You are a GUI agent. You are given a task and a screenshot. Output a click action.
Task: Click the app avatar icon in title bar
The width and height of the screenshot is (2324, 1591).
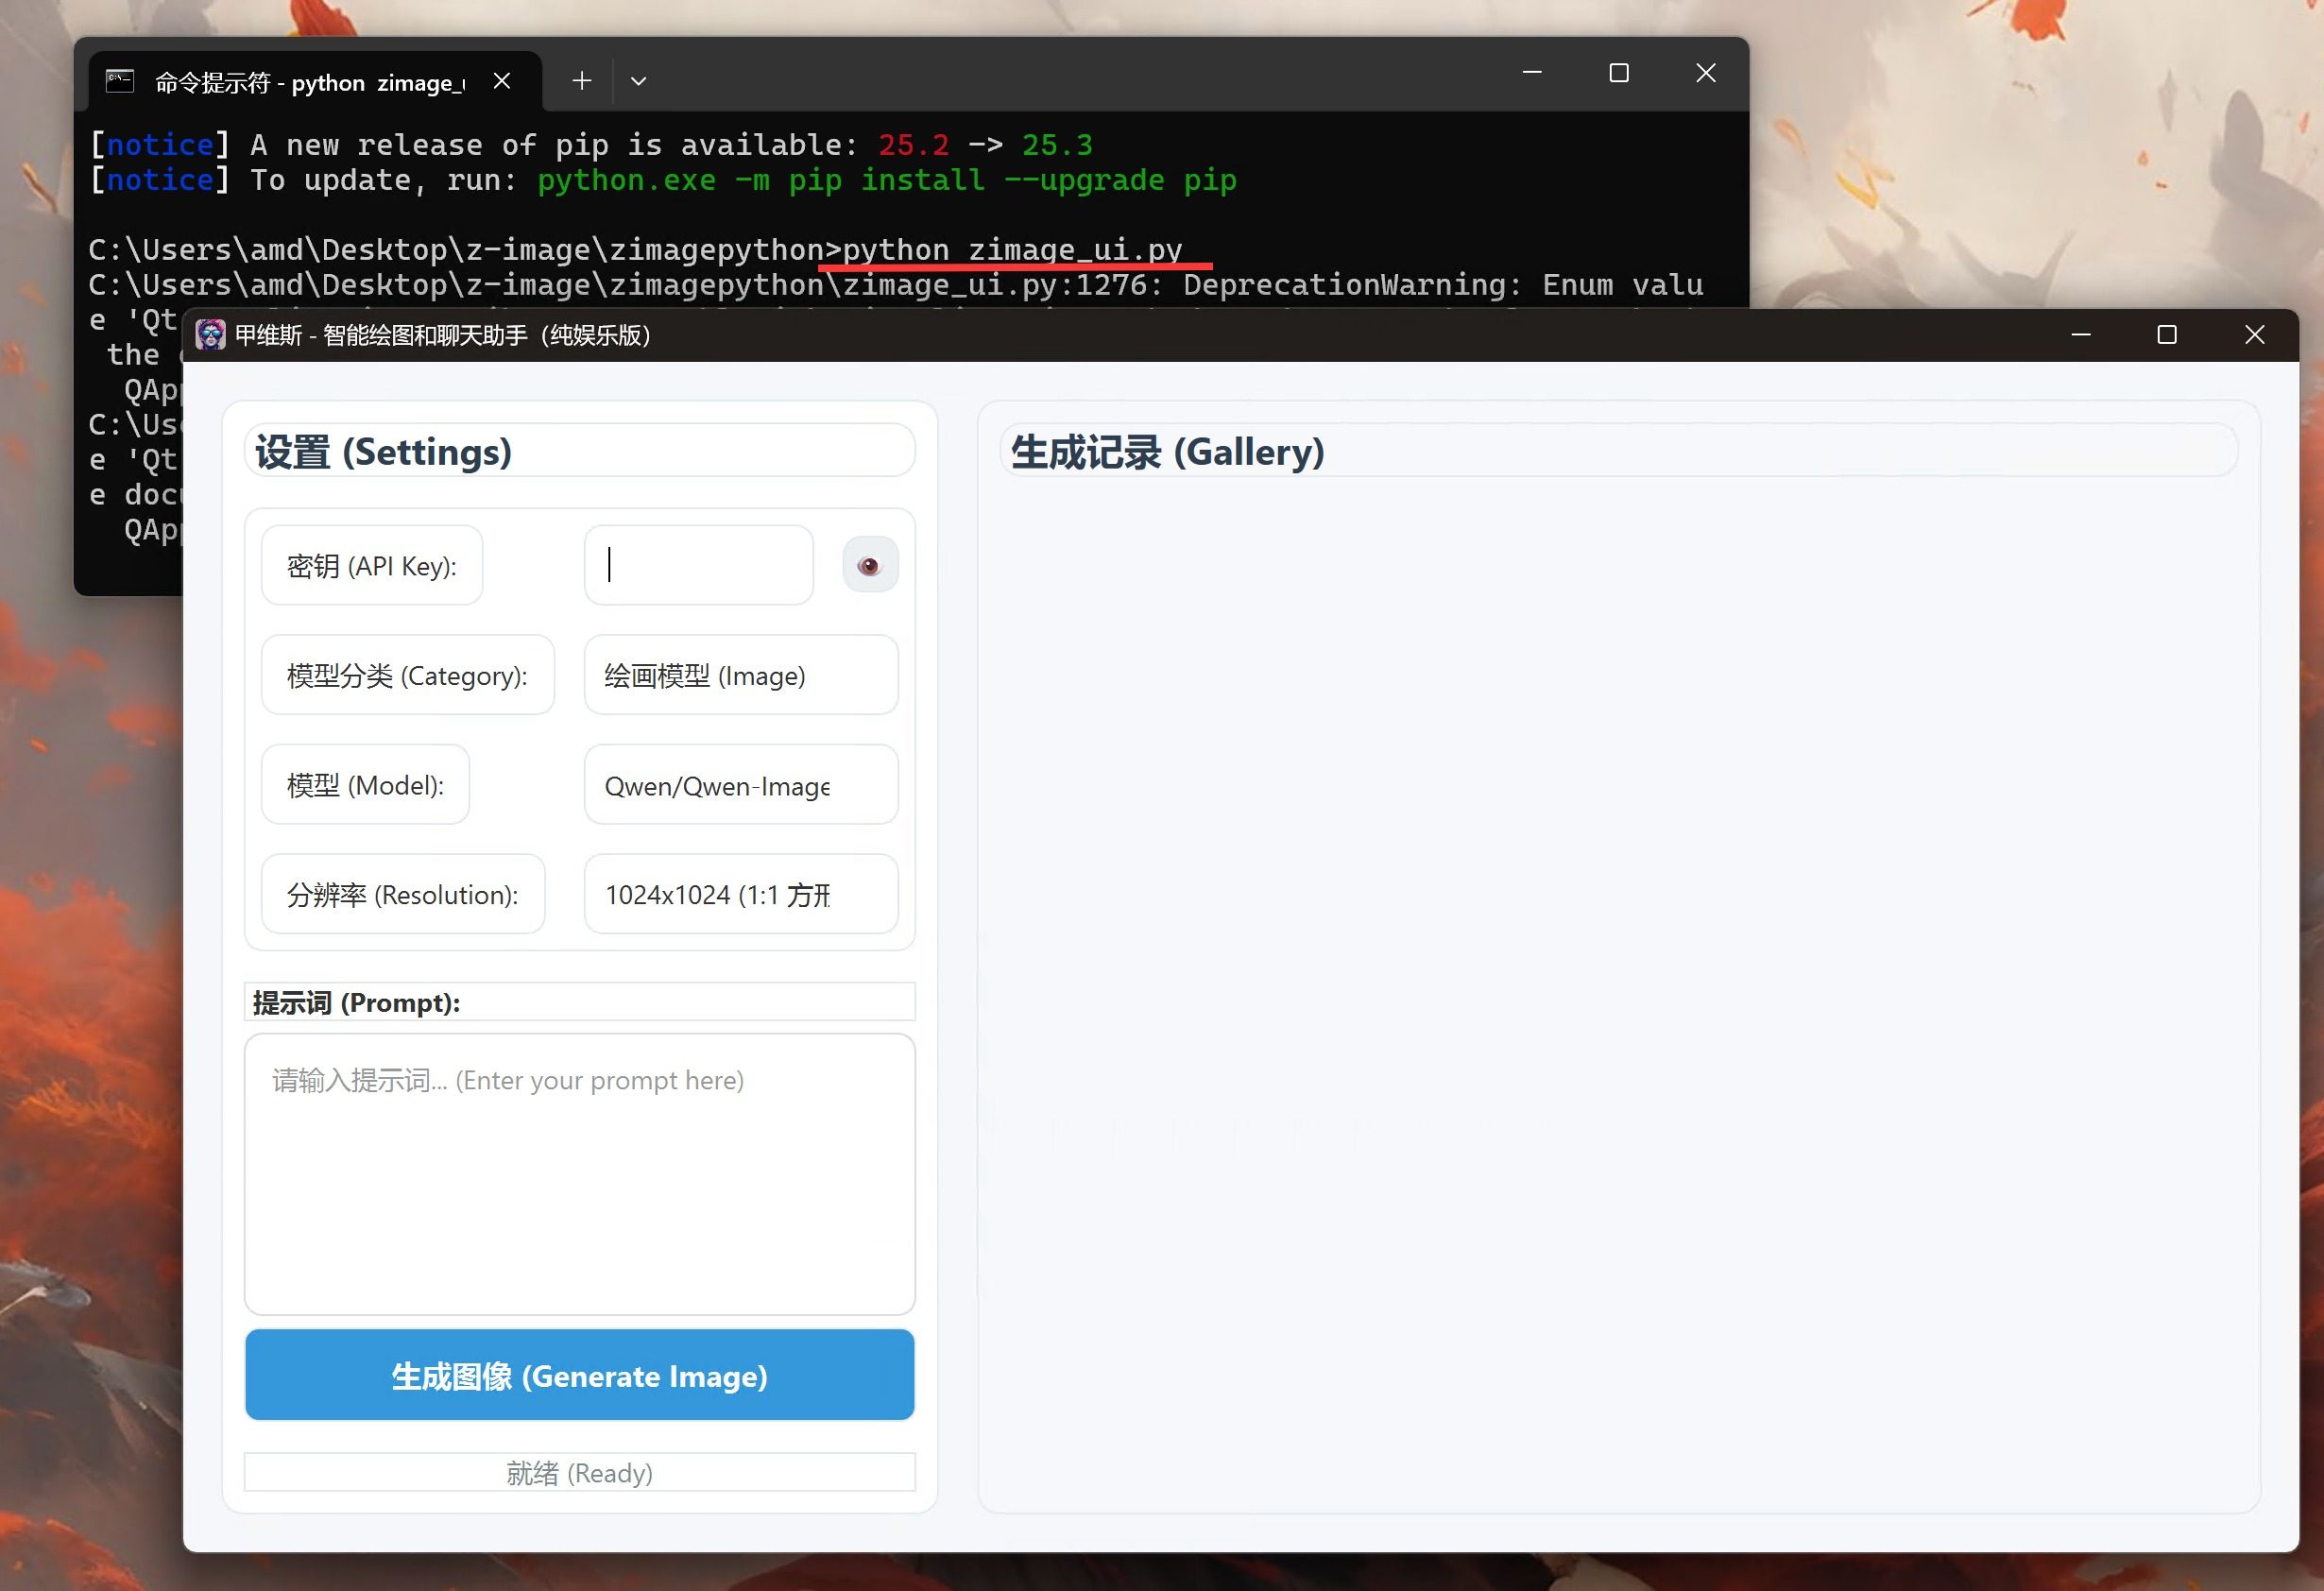210,335
